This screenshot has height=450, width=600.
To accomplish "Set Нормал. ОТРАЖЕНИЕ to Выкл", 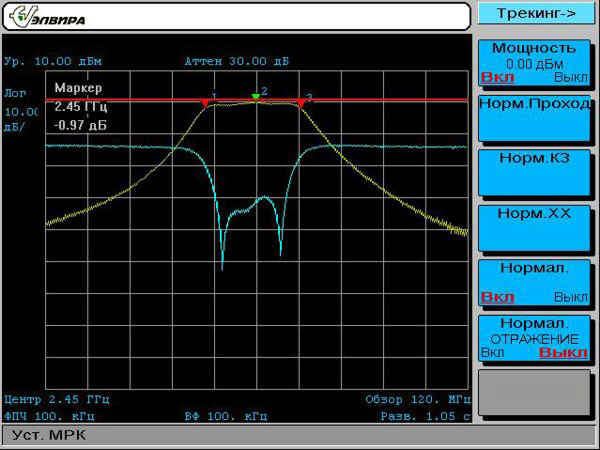I will click(563, 352).
